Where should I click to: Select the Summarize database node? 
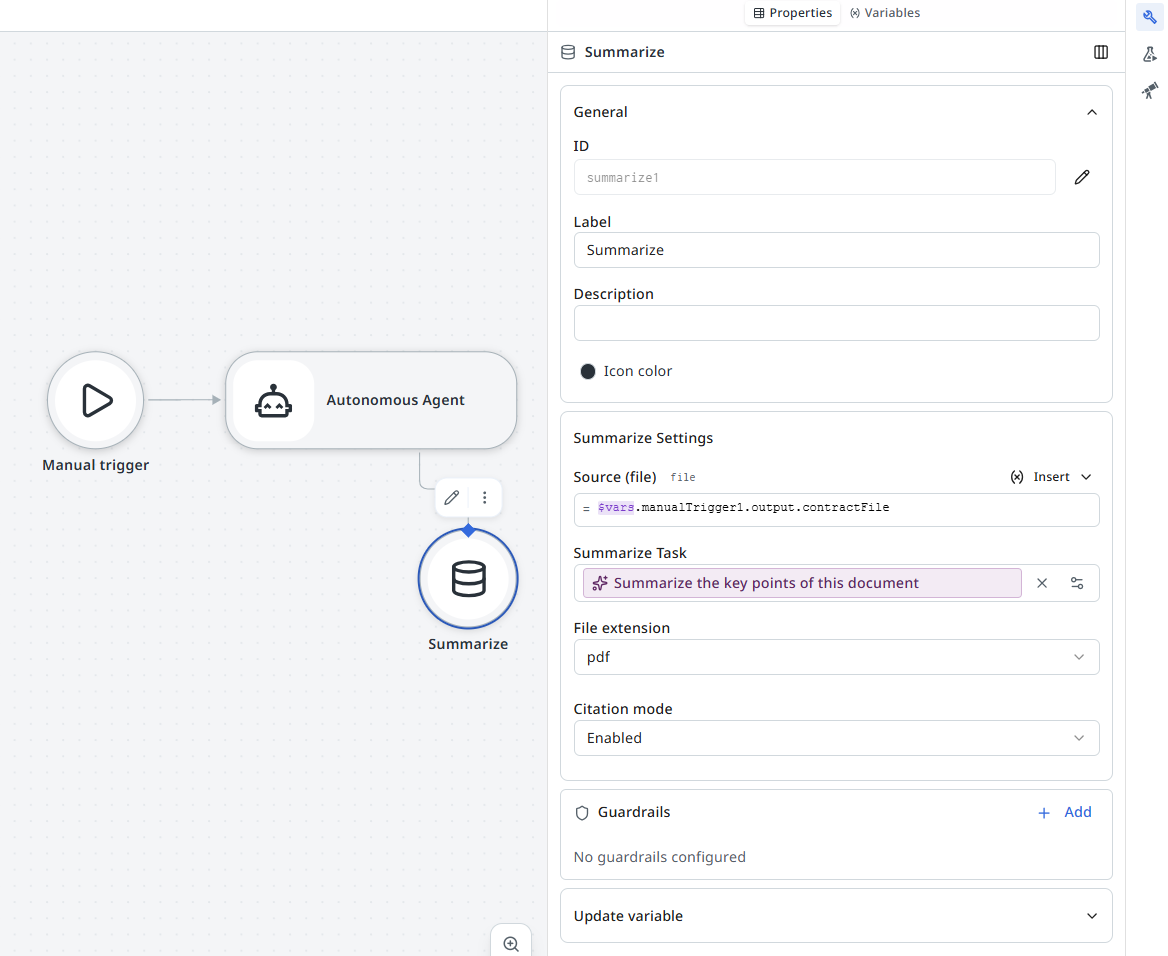[x=468, y=578]
